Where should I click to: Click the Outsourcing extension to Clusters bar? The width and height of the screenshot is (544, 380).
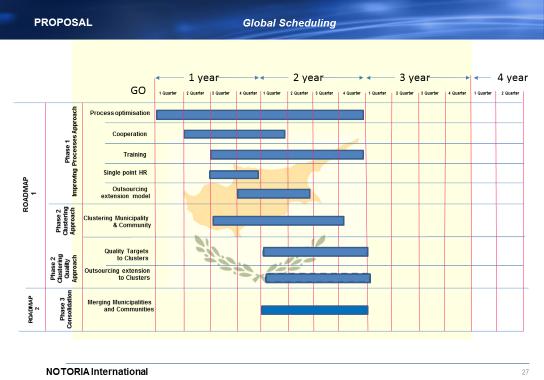318,278
